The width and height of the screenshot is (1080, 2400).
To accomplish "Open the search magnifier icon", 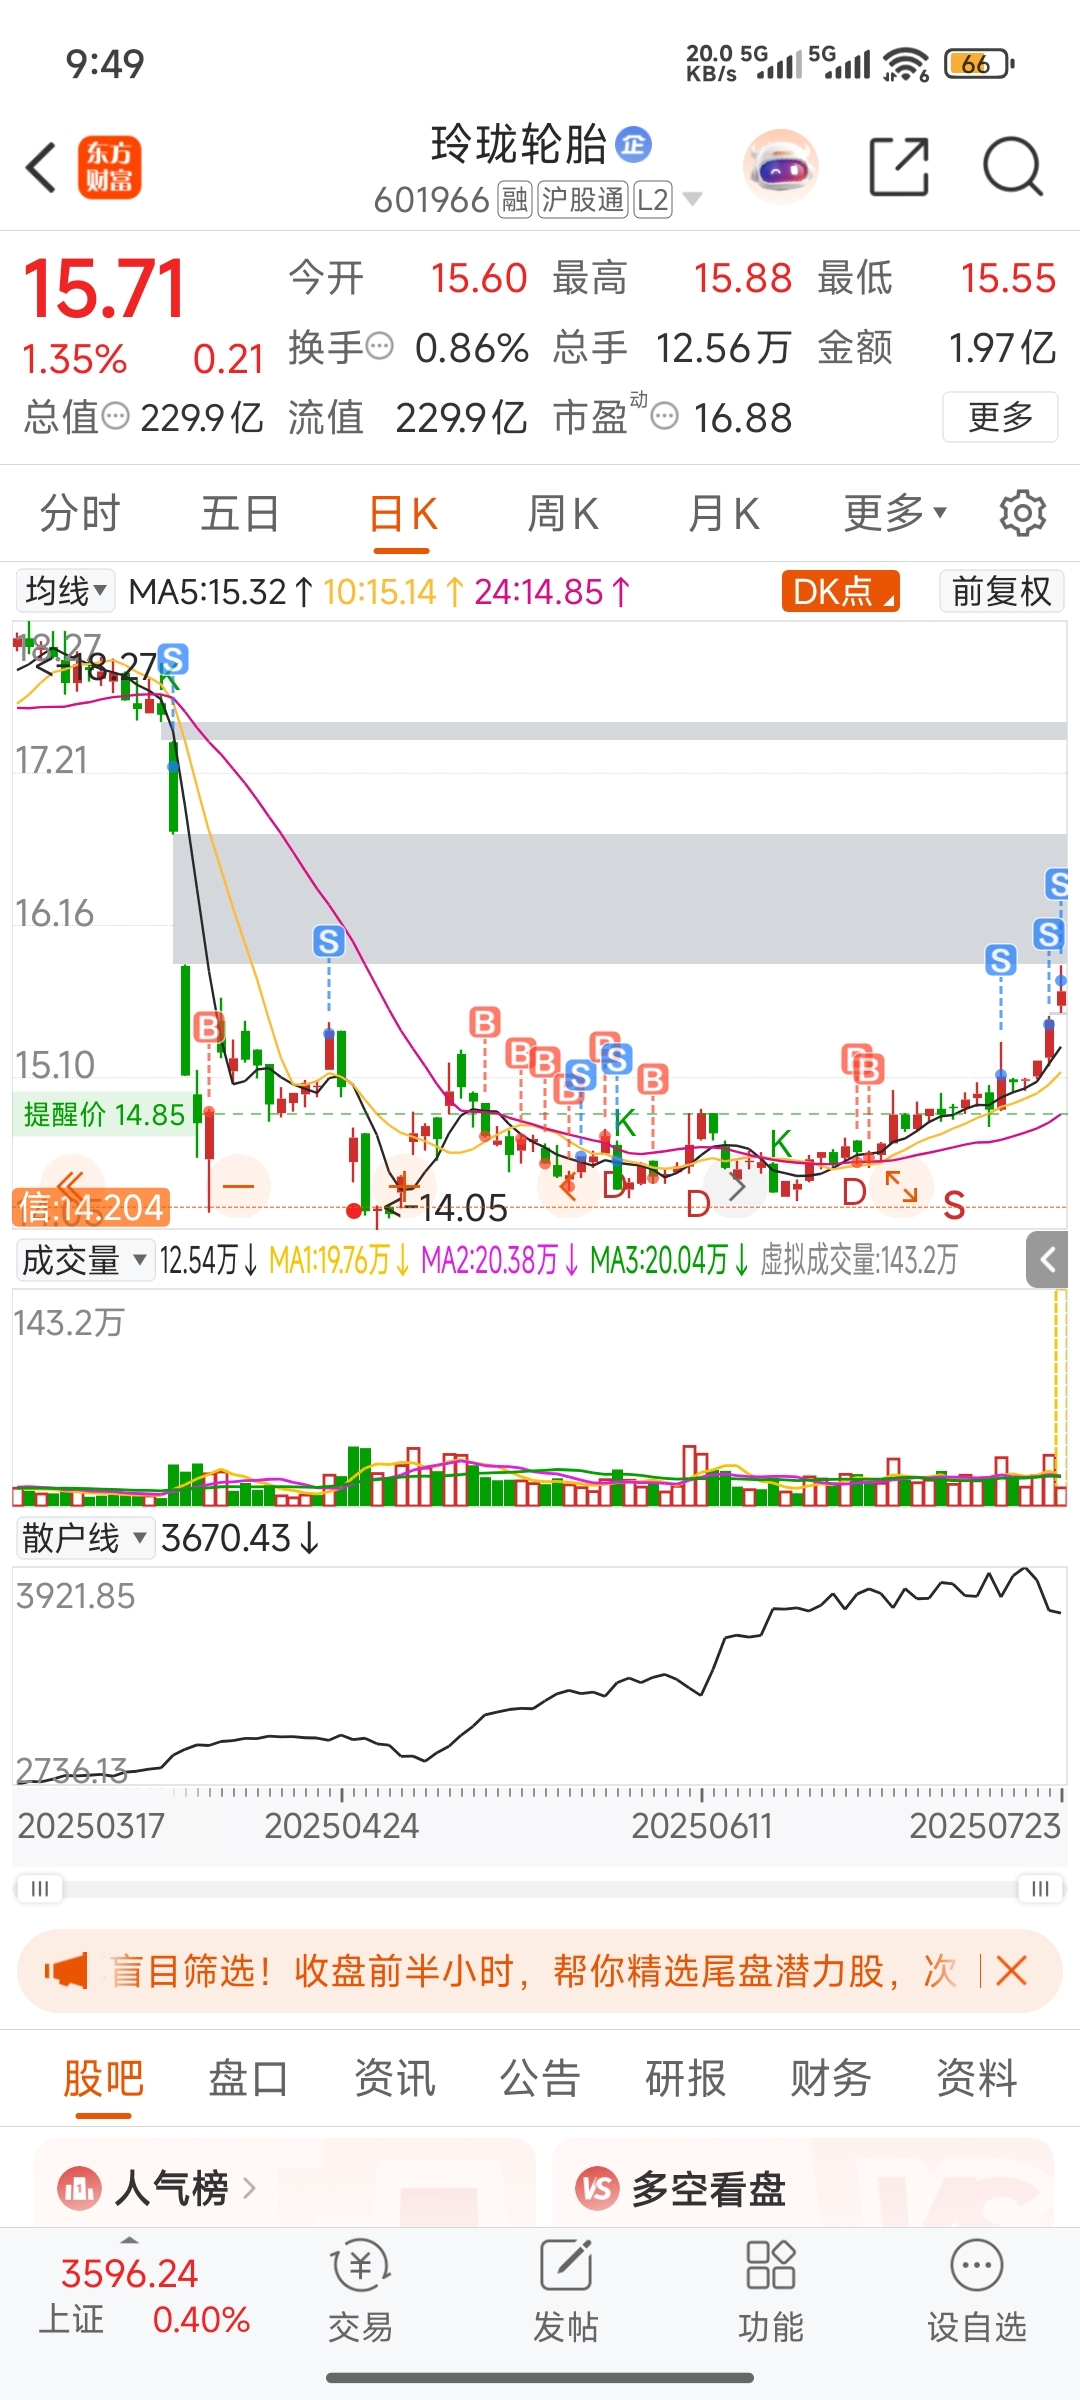I will (x=1013, y=167).
